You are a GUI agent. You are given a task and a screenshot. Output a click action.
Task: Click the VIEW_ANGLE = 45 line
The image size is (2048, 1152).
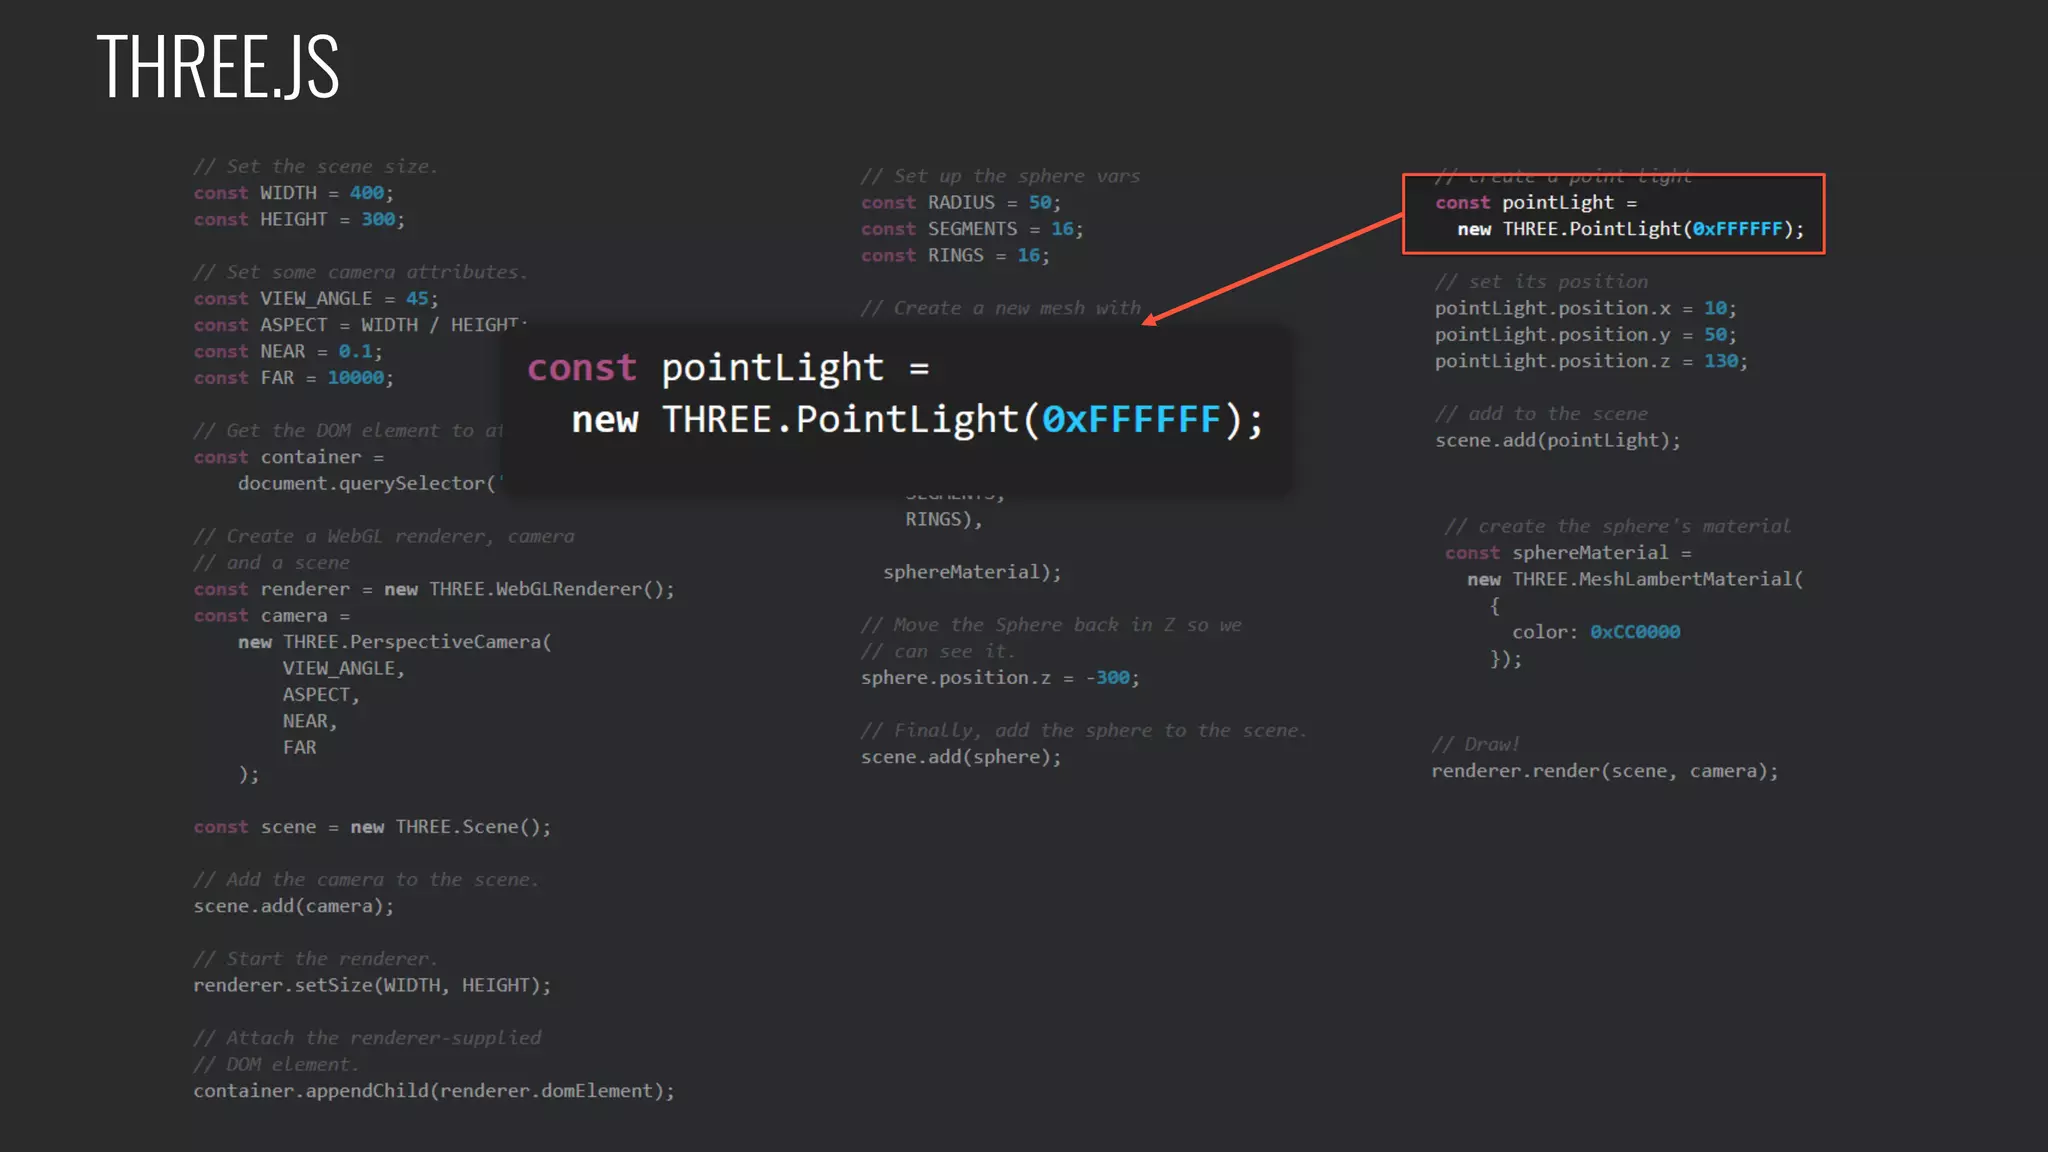[316, 299]
